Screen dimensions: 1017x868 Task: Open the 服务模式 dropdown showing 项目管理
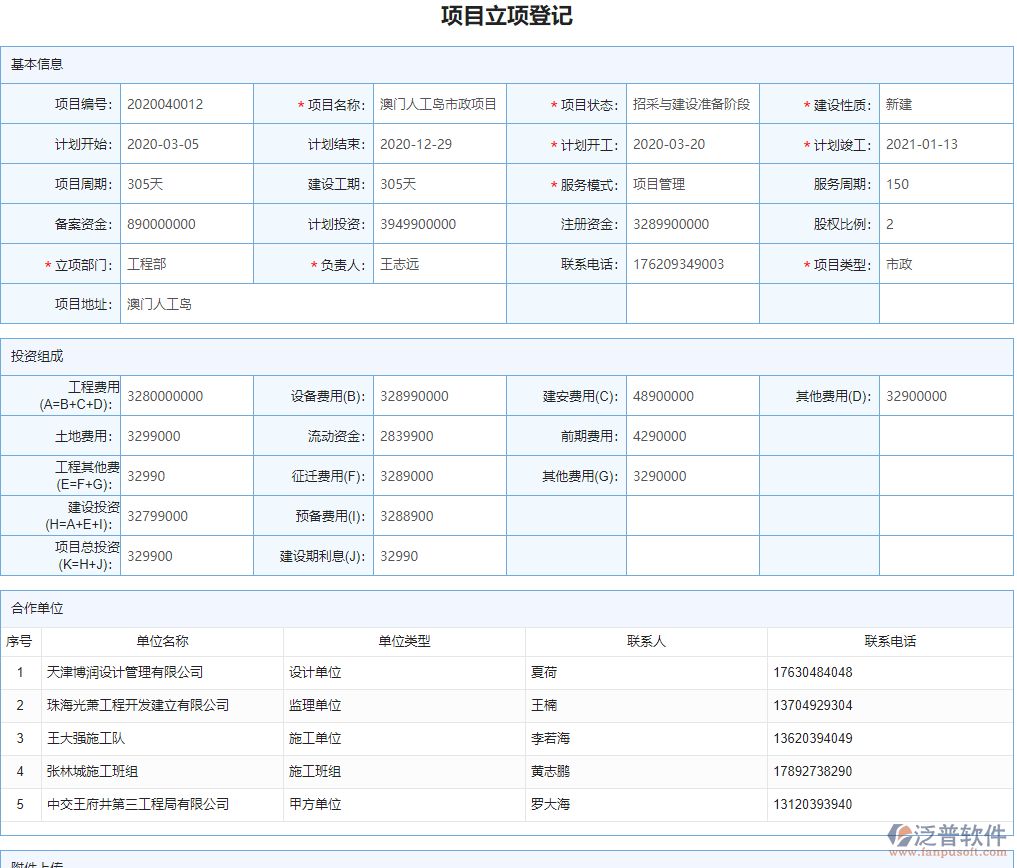(x=692, y=184)
